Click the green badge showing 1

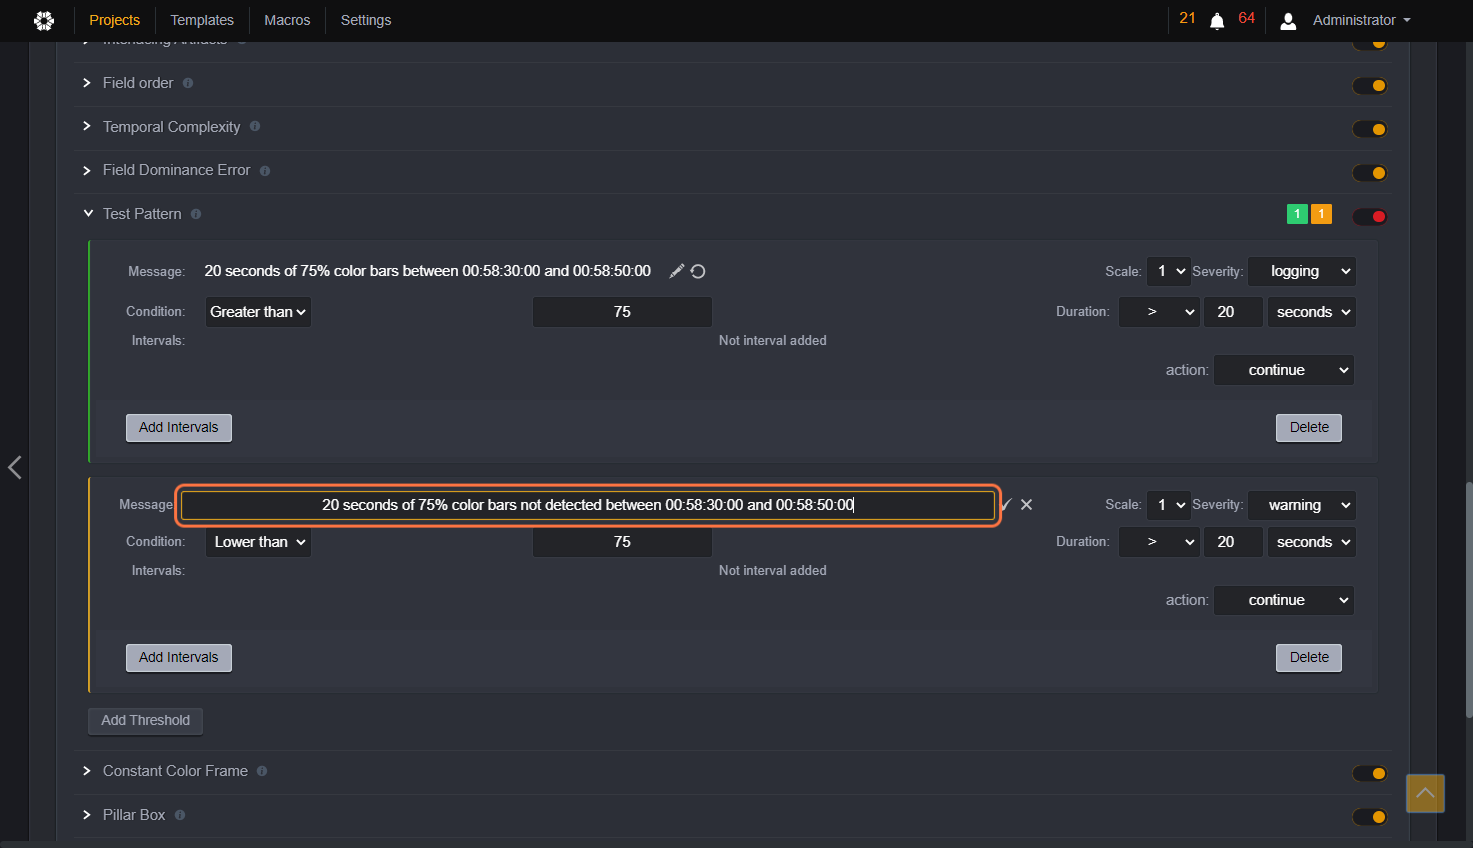coord(1297,214)
